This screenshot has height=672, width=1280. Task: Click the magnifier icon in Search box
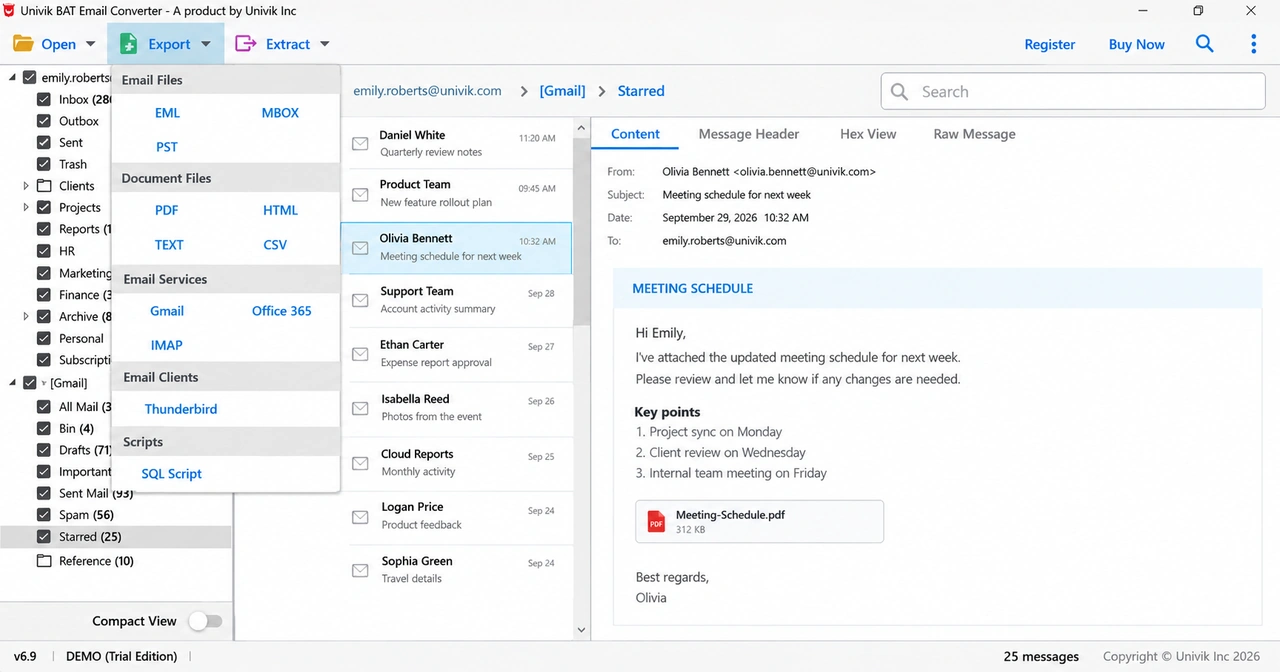click(899, 91)
